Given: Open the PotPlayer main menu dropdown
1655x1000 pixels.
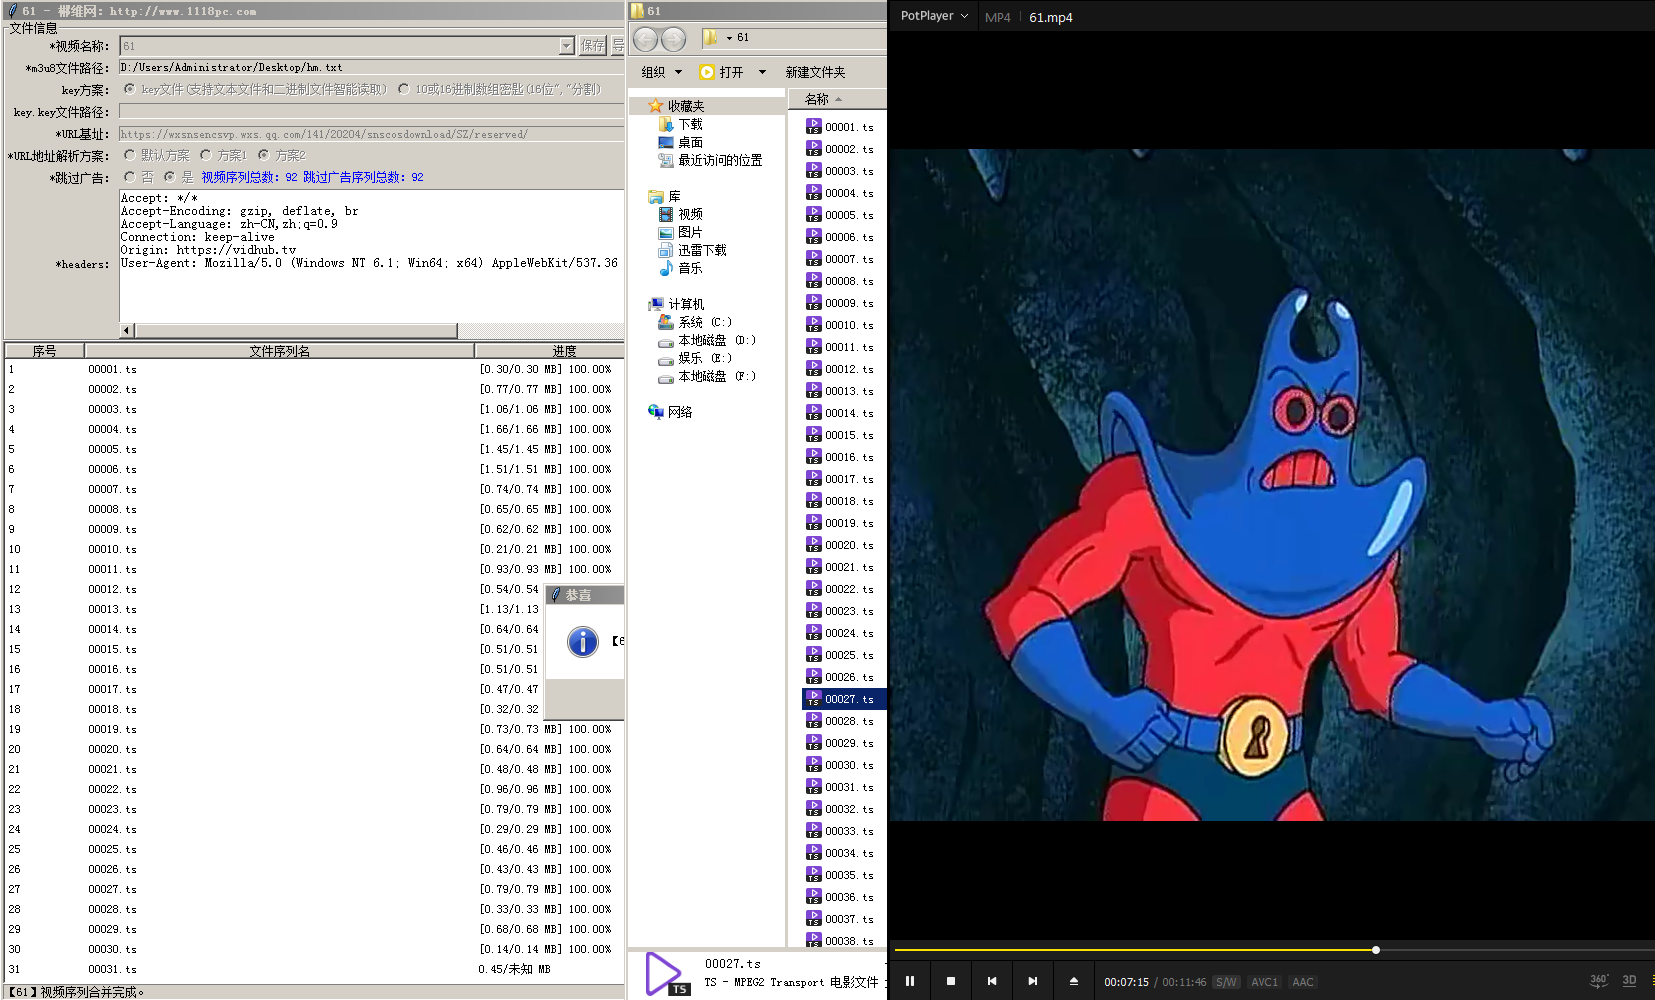Looking at the screenshot, I should click(x=934, y=16).
